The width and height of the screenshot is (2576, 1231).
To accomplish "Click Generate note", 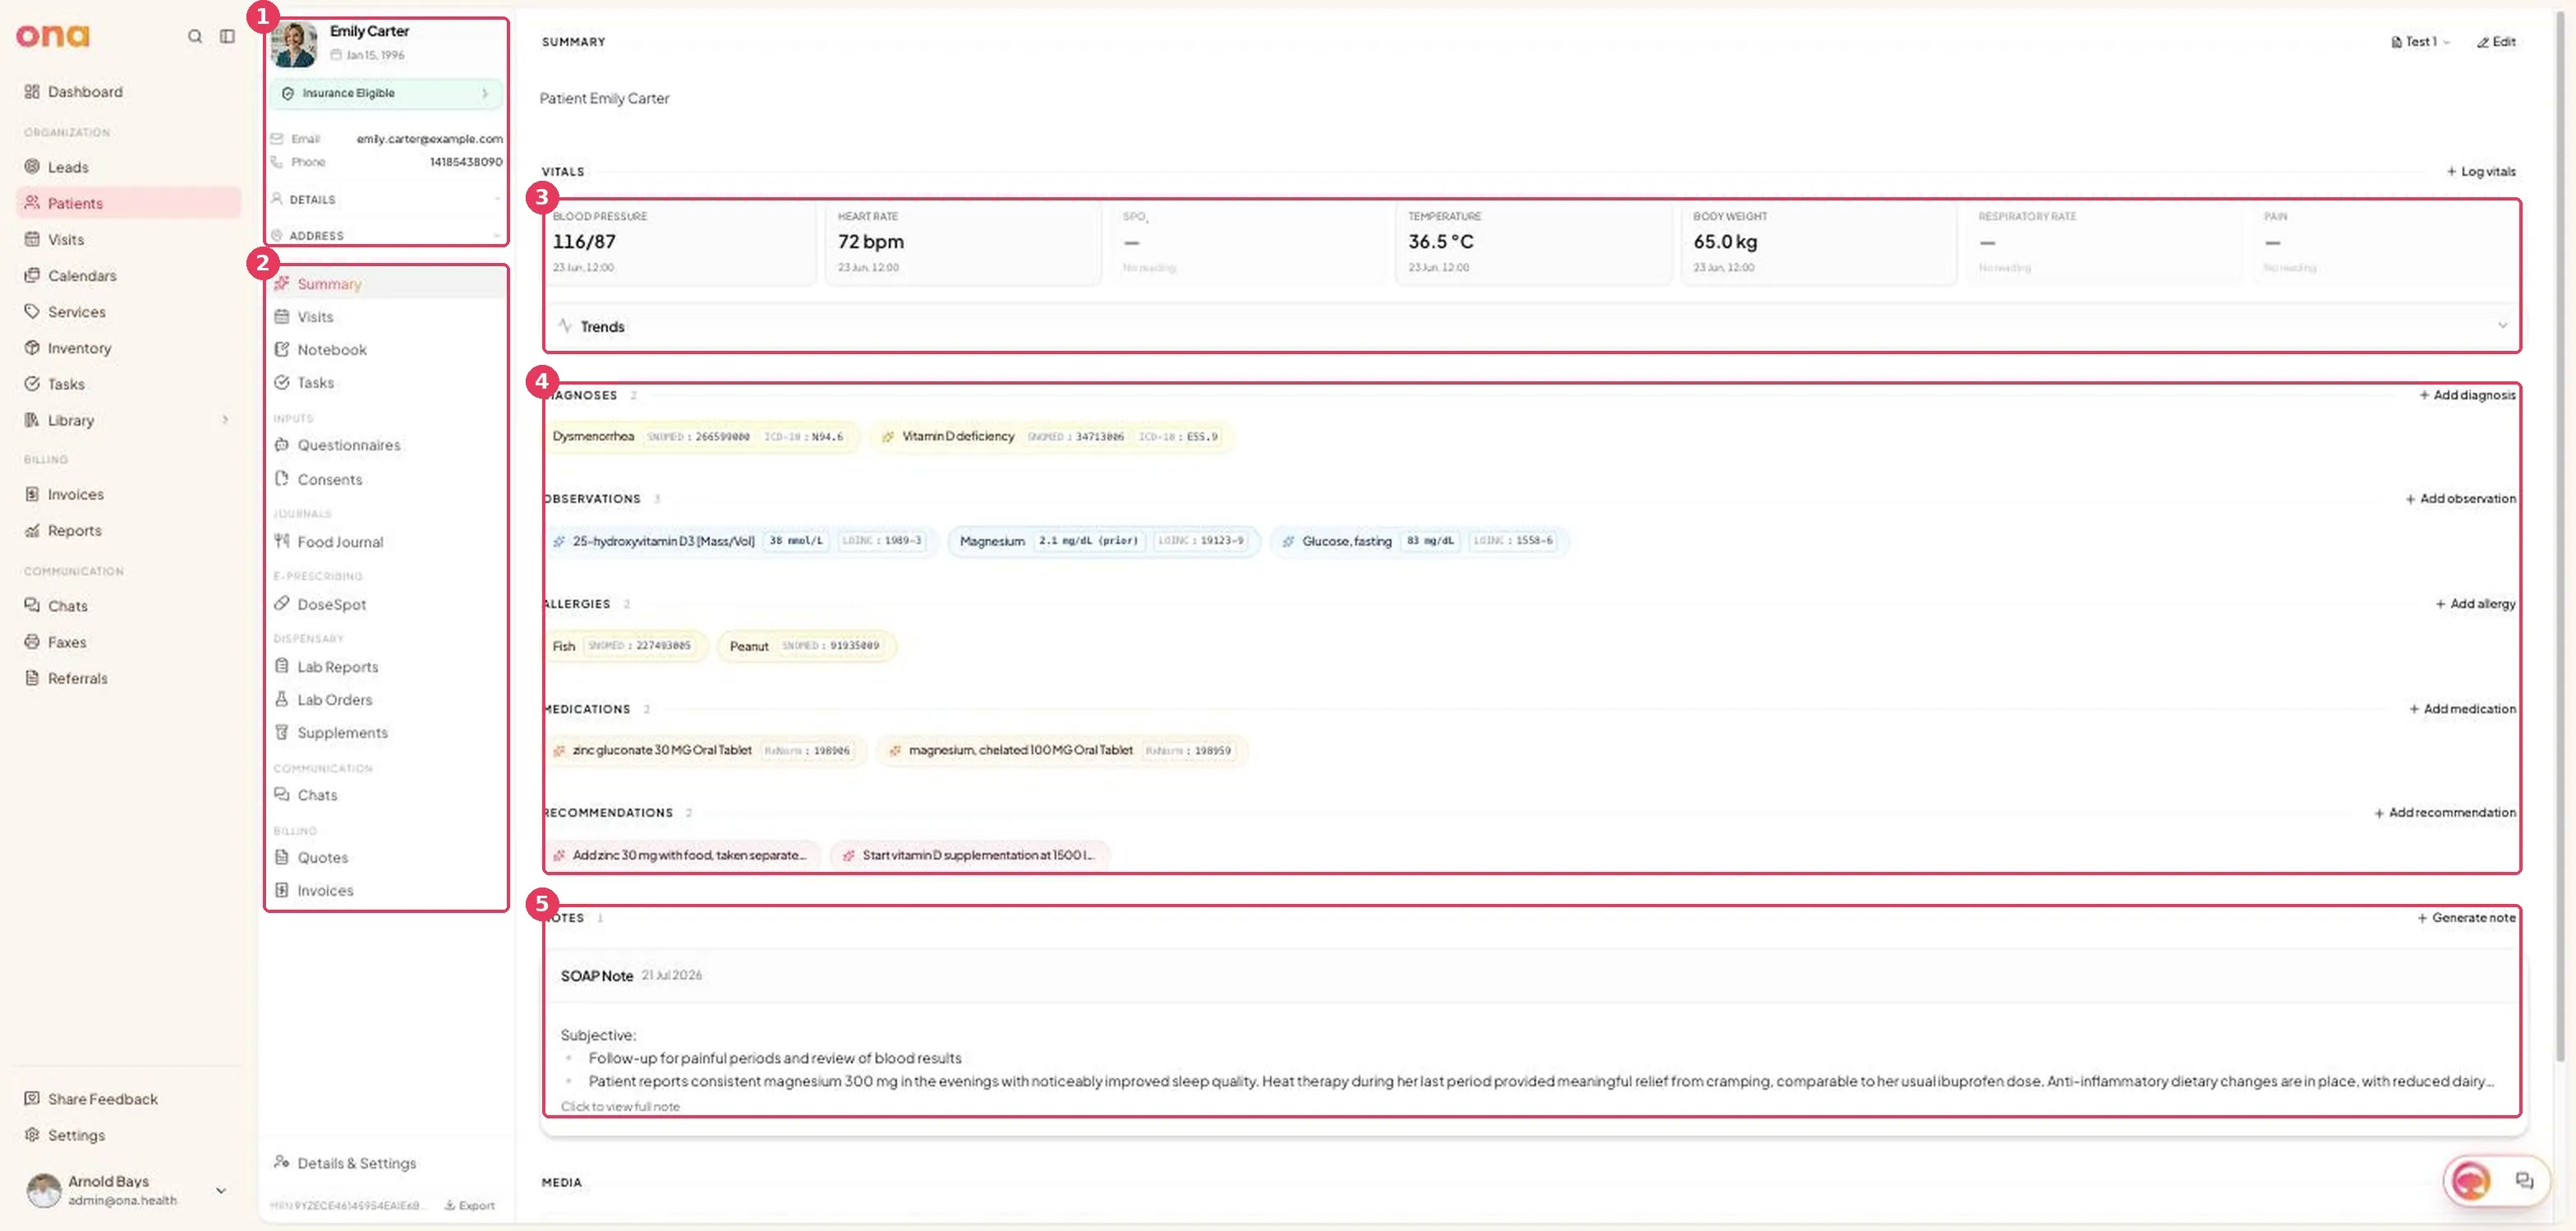I will pyautogui.click(x=2466, y=917).
